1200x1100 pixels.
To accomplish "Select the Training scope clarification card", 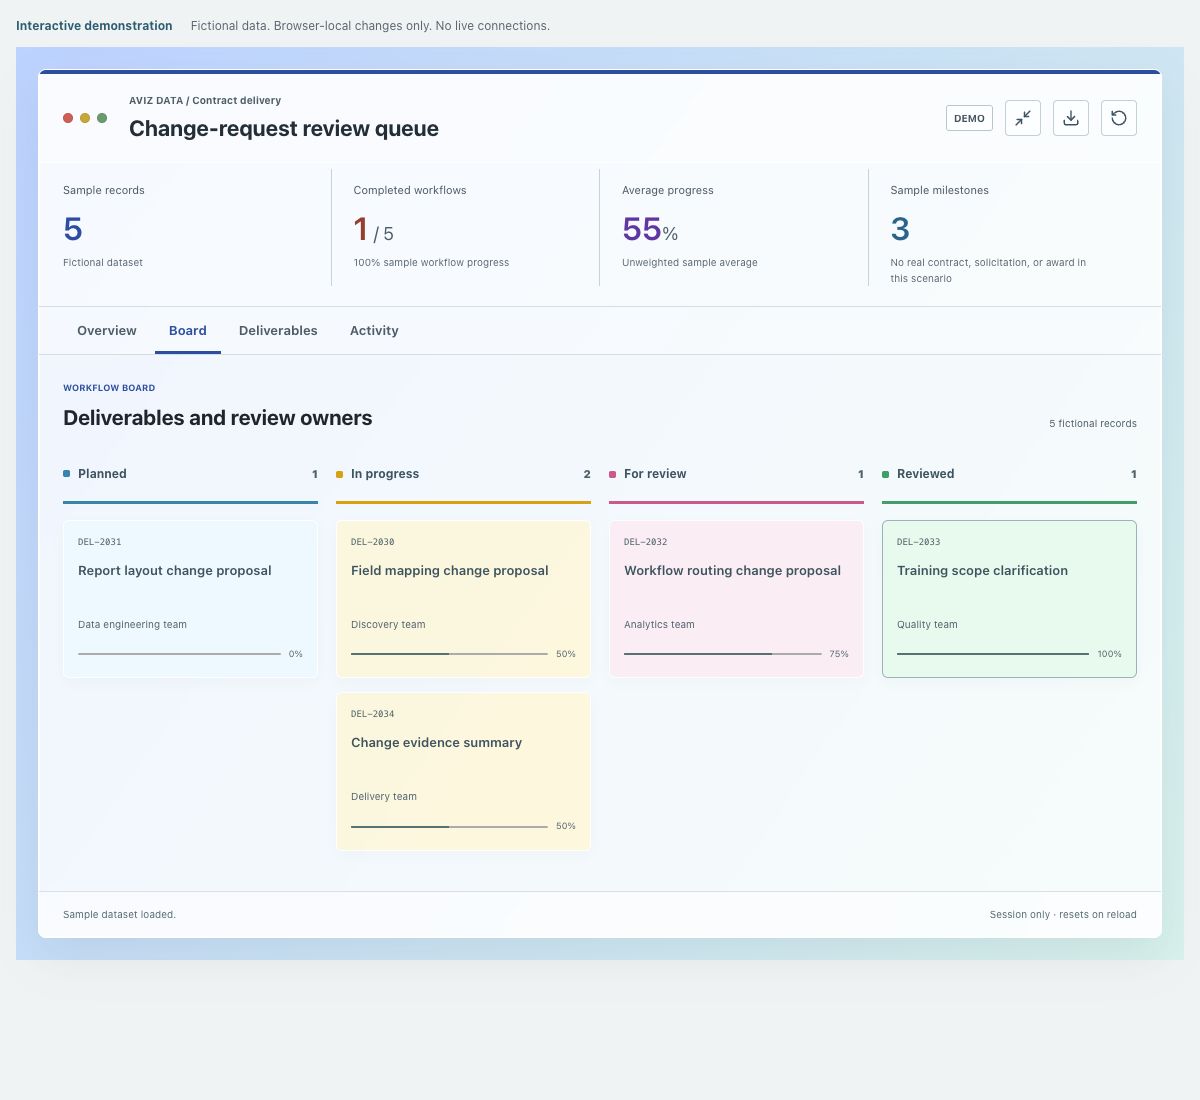I will [x=1009, y=599].
